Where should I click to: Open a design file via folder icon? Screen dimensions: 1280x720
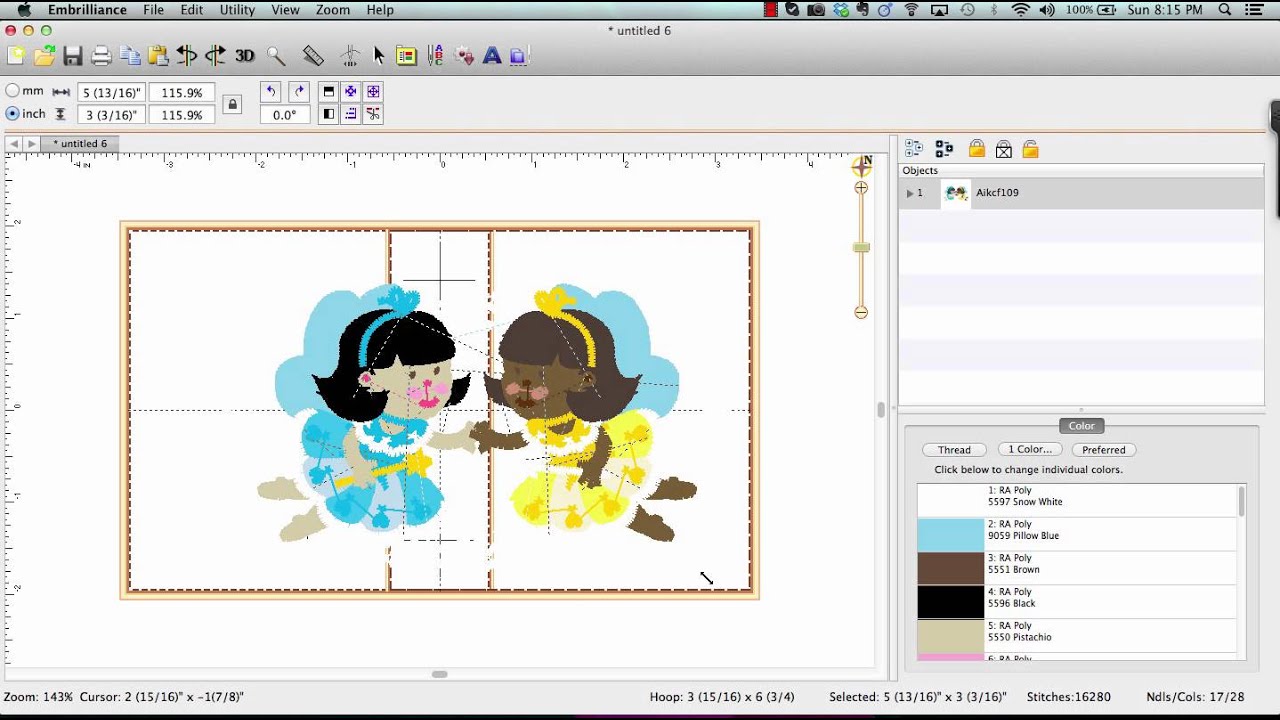44,56
